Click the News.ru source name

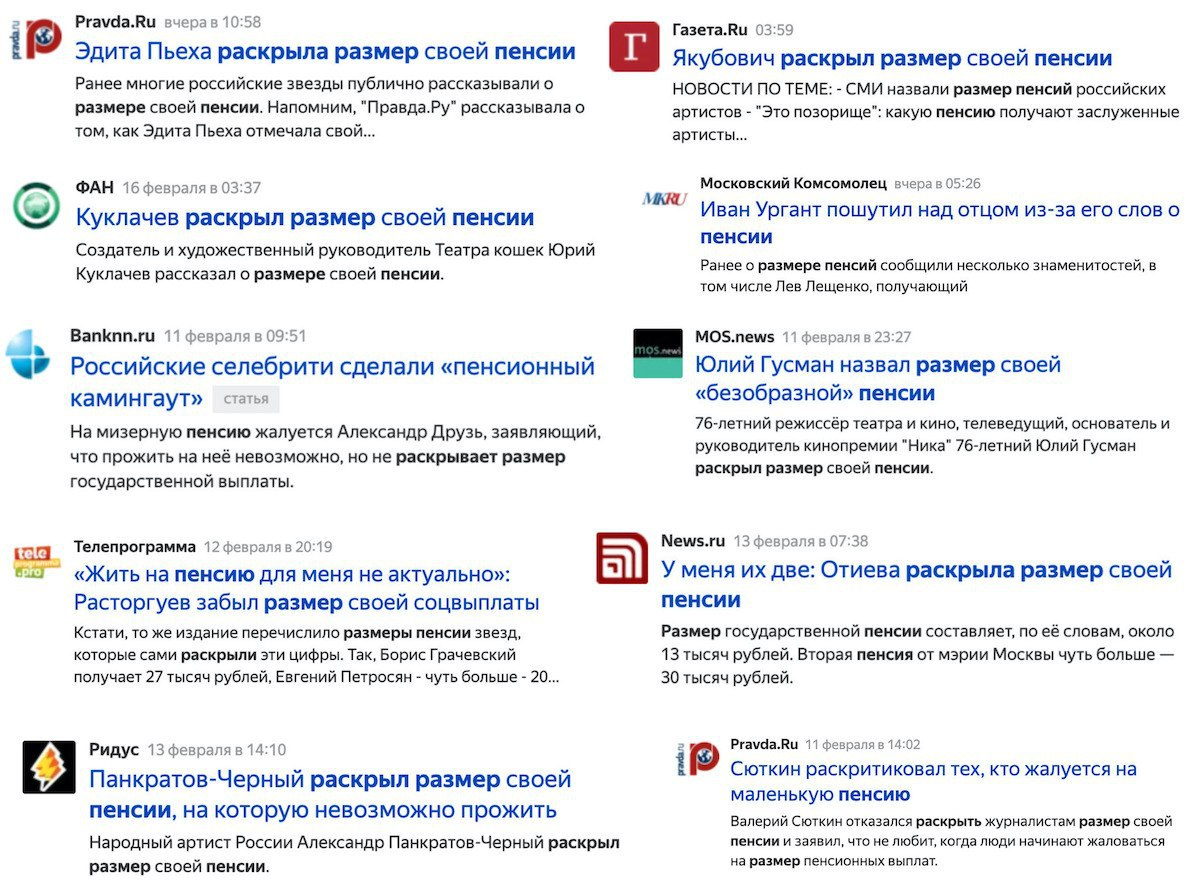click(x=693, y=541)
